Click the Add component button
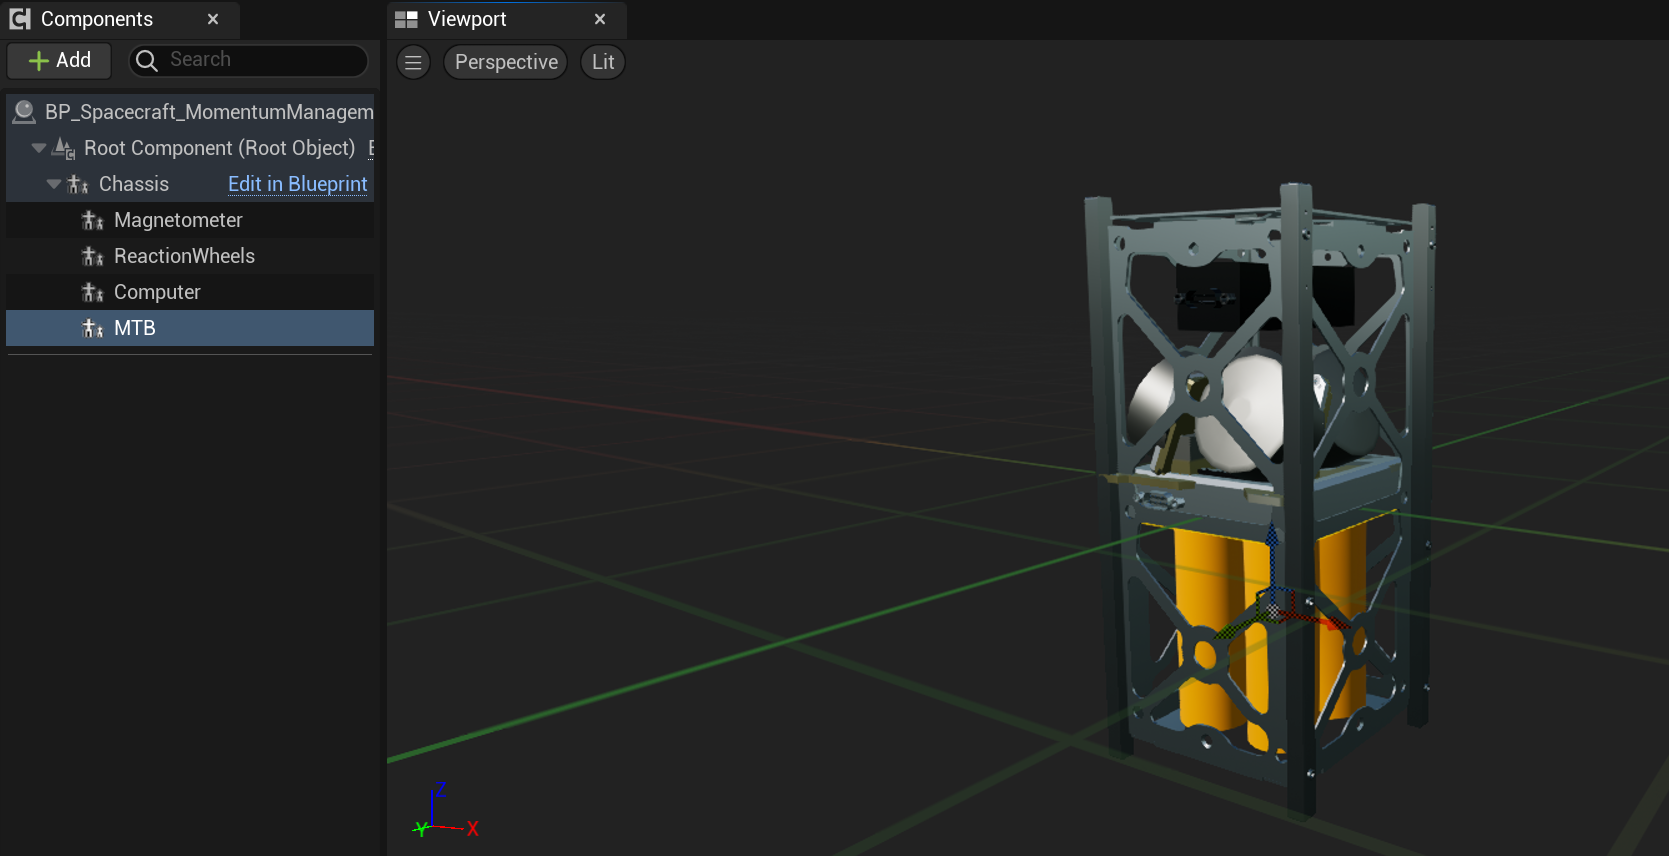The image size is (1669, 856). (60, 61)
